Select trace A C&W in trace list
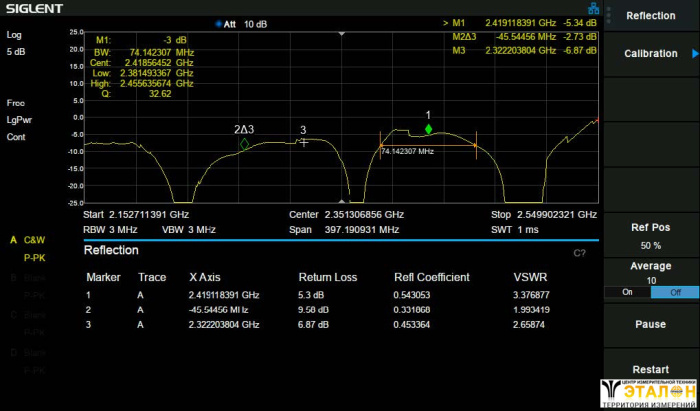The height and width of the screenshot is (411, 700). [28, 241]
